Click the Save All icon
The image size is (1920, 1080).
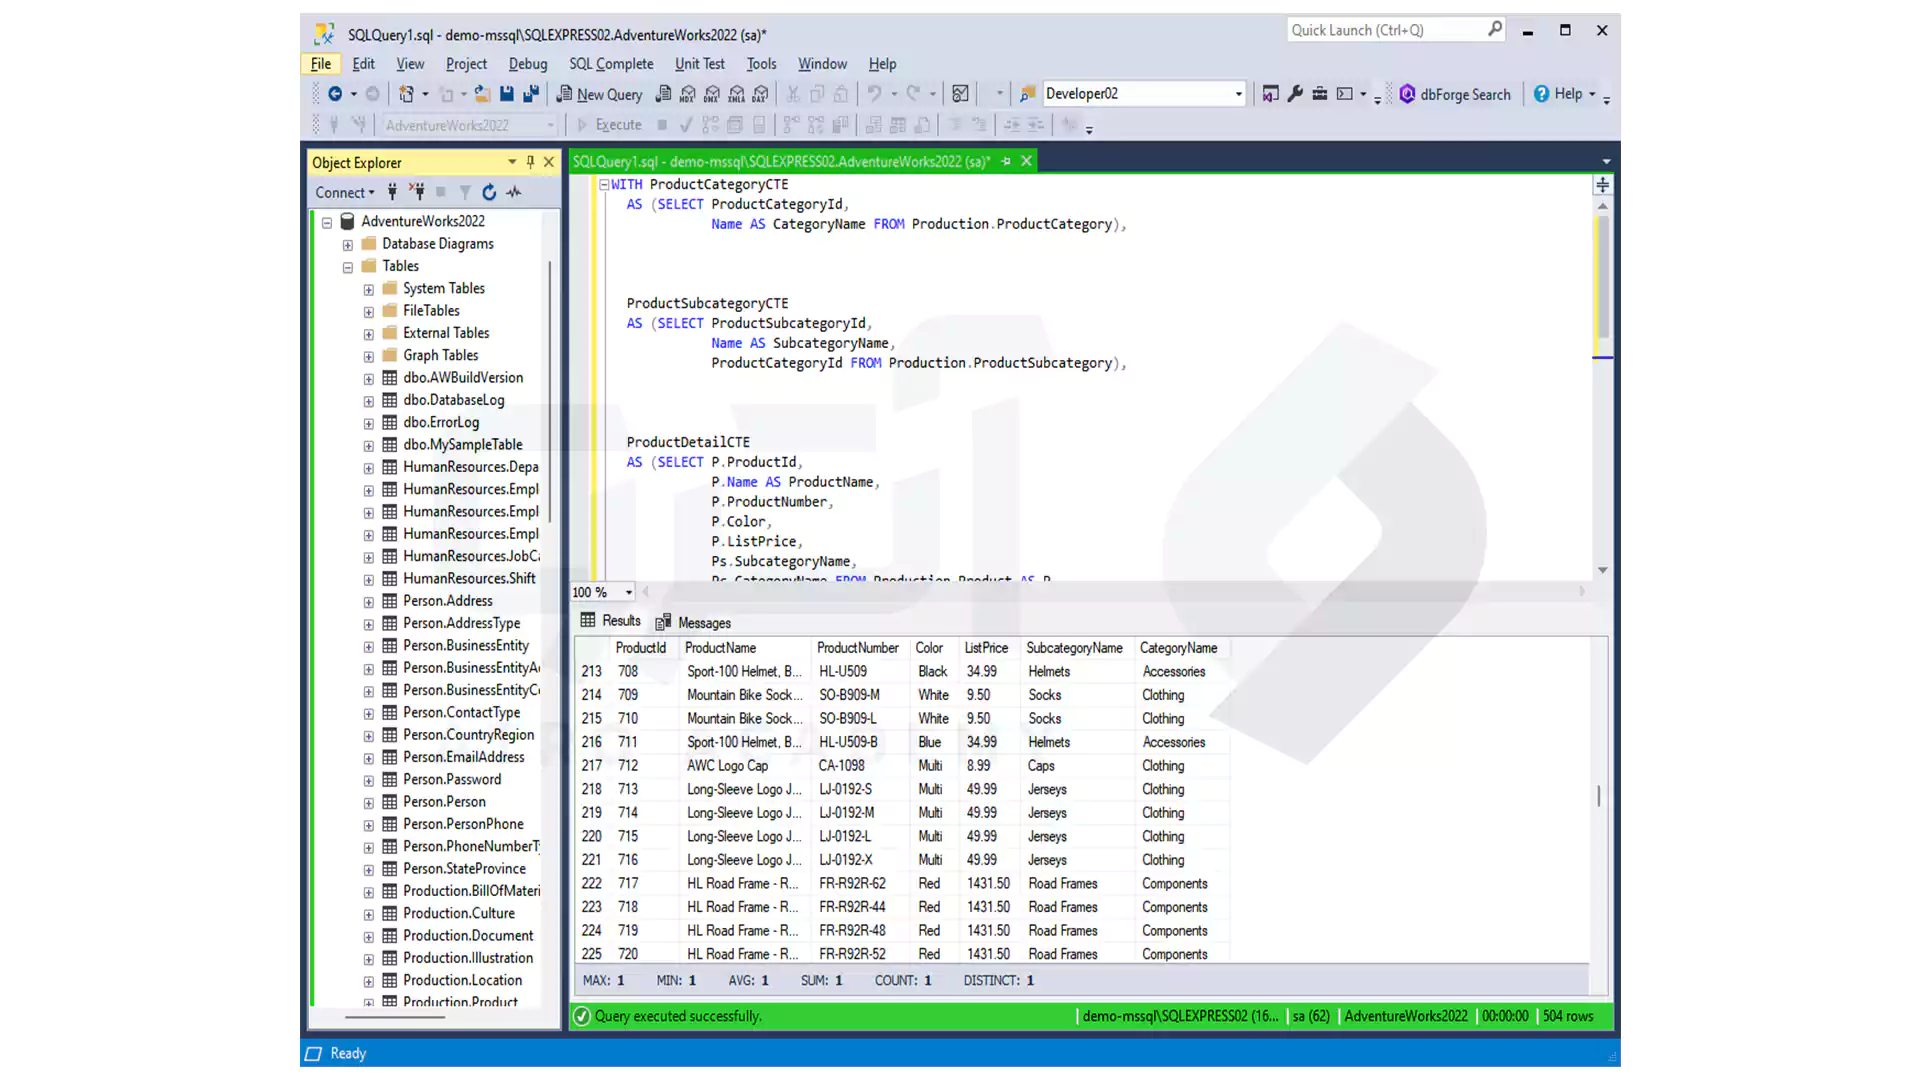point(531,94)
